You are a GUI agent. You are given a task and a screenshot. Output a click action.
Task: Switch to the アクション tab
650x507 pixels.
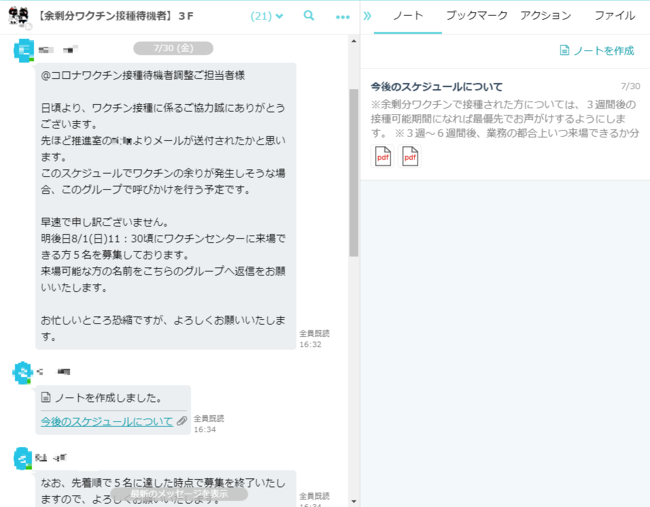pyautogui.click(x=546, y=16)
